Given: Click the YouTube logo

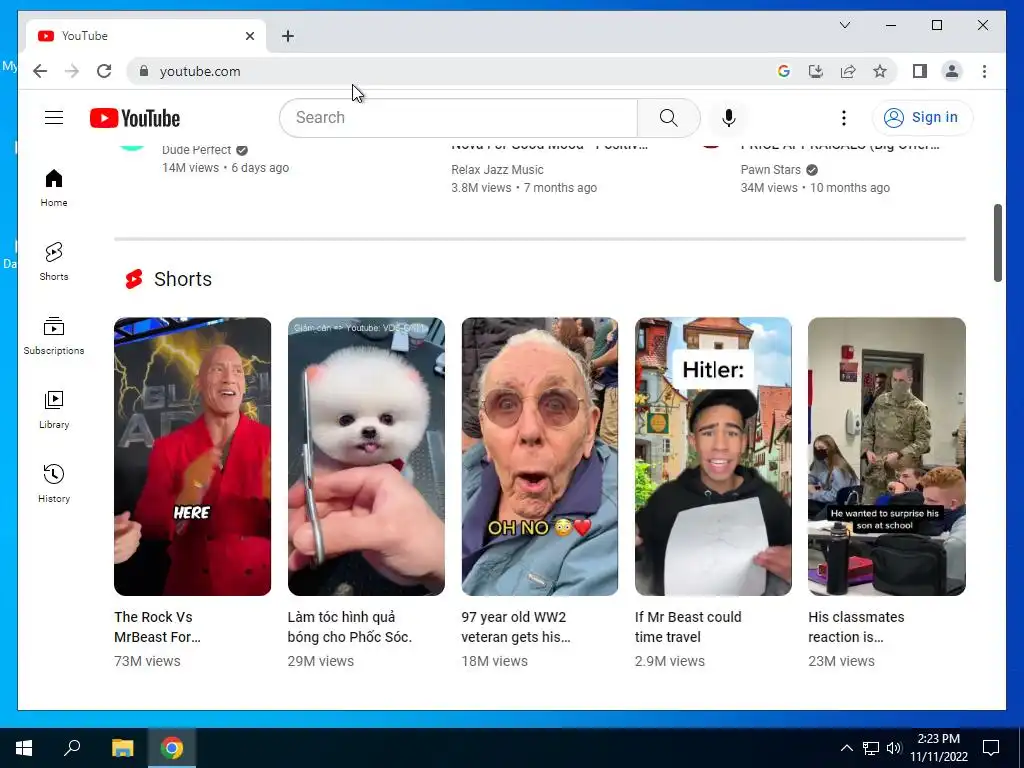Looking at the screenshot, I should click(135, 118).
